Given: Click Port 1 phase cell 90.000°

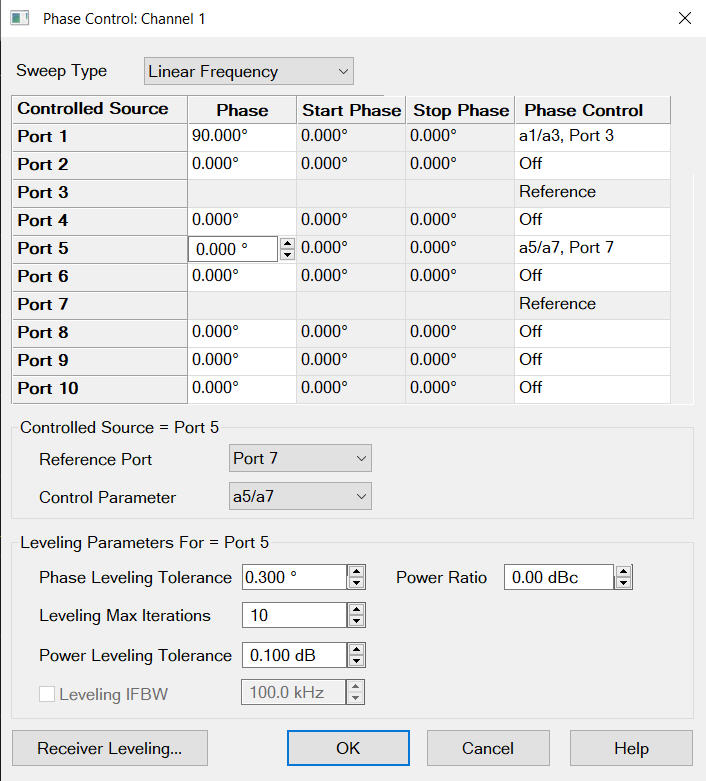Looking at the screenshot, I should click(242, 137).
